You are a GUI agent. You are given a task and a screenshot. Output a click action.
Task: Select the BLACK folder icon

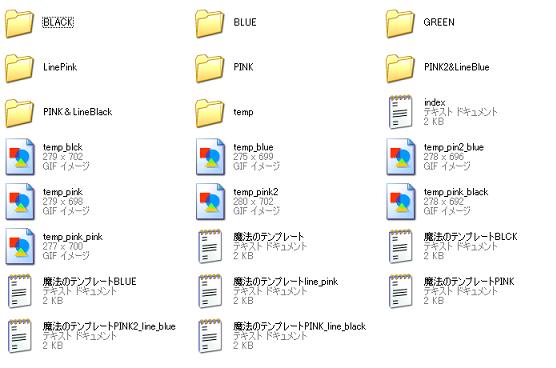click(x=20, y=23)
